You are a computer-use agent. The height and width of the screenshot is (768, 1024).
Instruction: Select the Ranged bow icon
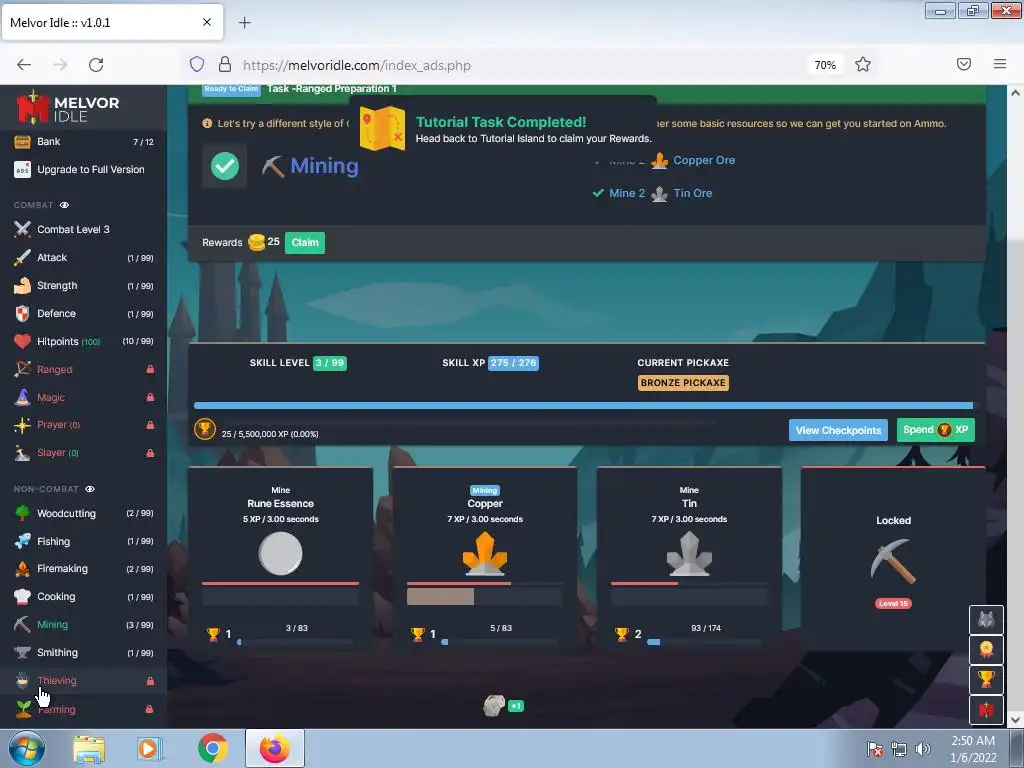(22, 370)
